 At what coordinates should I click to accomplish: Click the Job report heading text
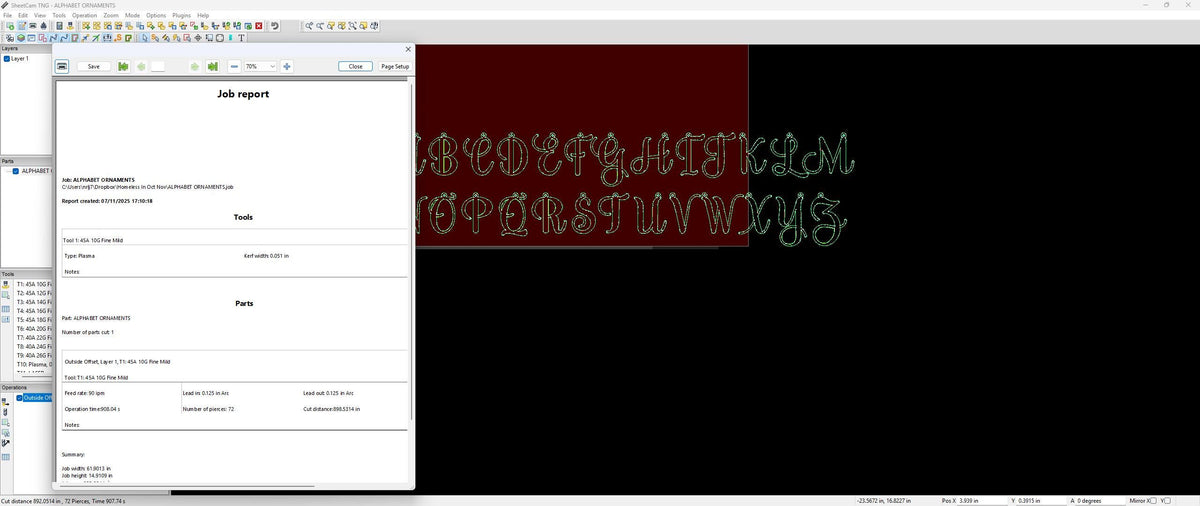tap(243, 94)
